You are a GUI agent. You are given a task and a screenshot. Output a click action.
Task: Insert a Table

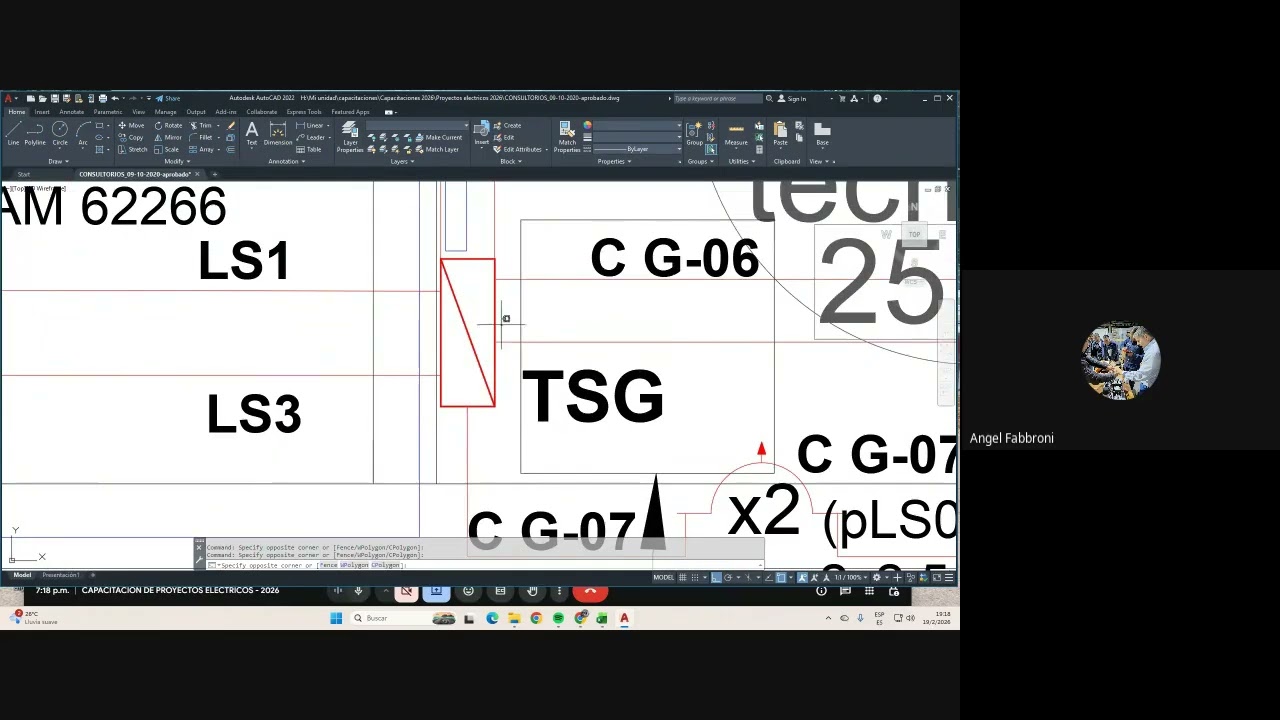309,150
